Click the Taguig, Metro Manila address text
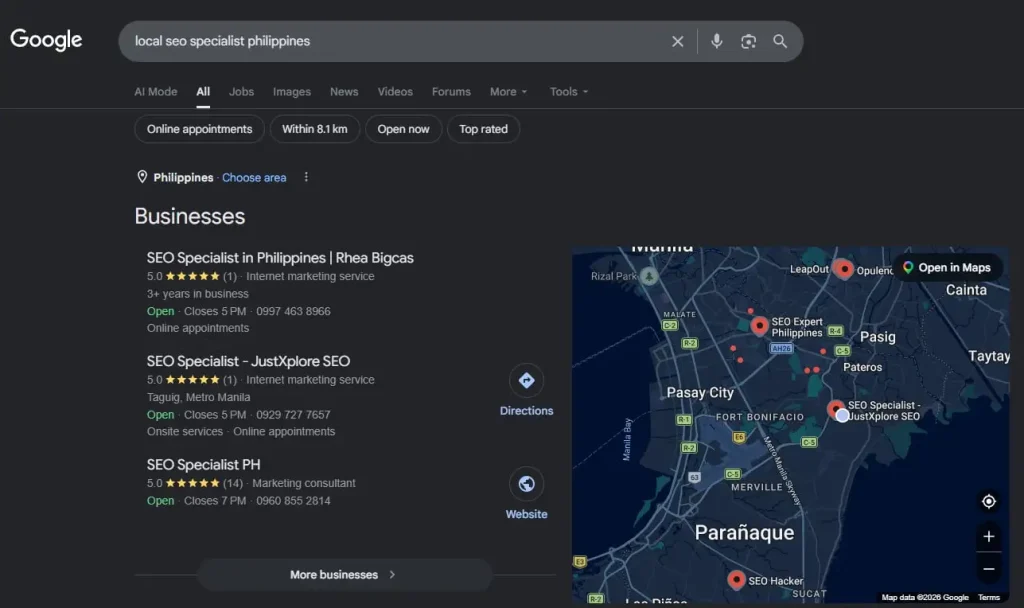The width and height of the screenshot is (1024, 608). point(199,397)
